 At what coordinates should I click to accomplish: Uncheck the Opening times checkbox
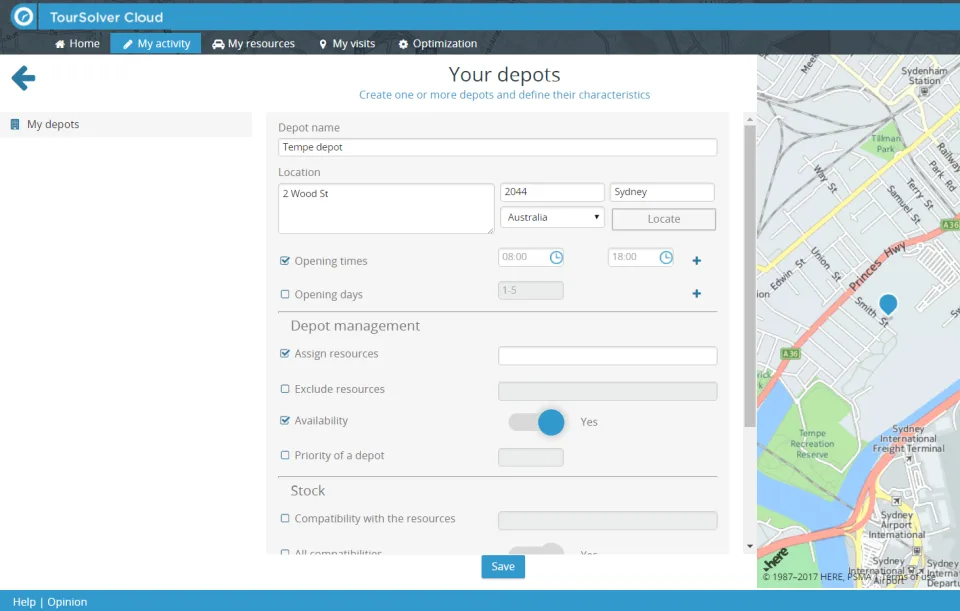pyautogui.click(x=285, y=261)
